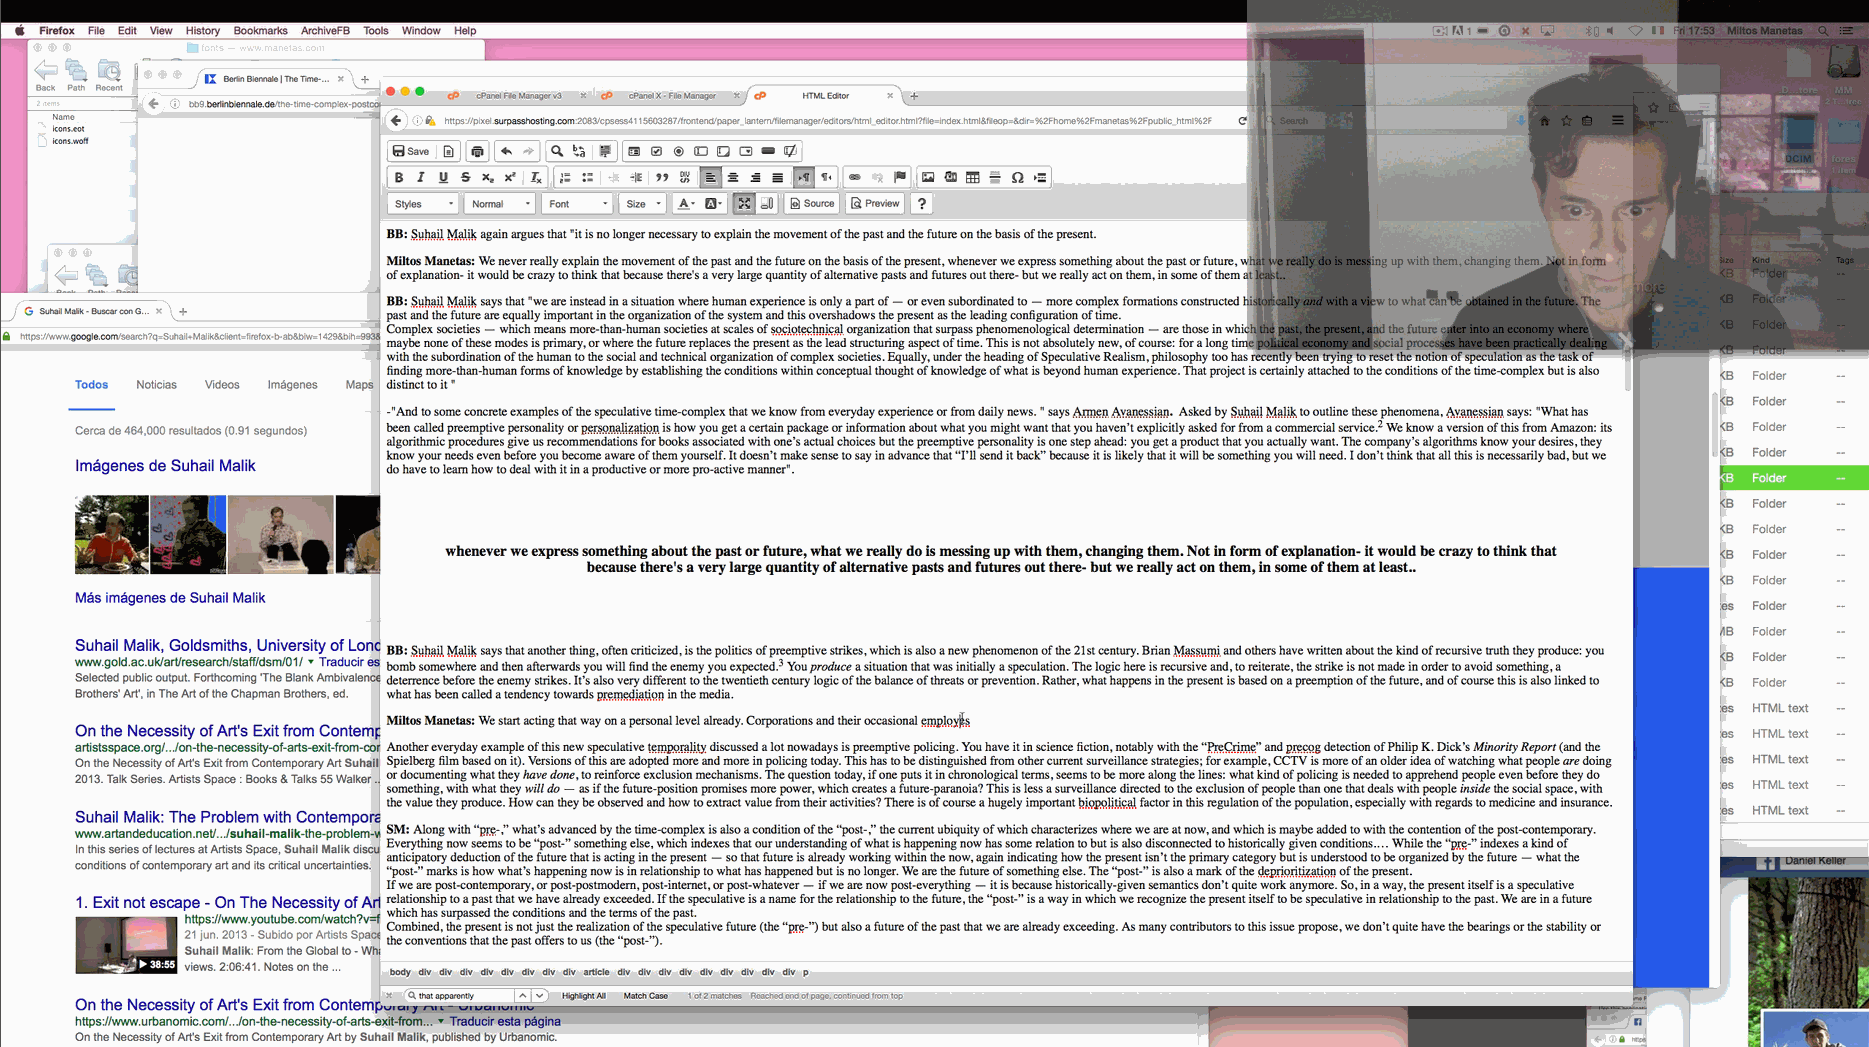
Task: Toggle Bold formatting
Action: [x=399, y=177]
